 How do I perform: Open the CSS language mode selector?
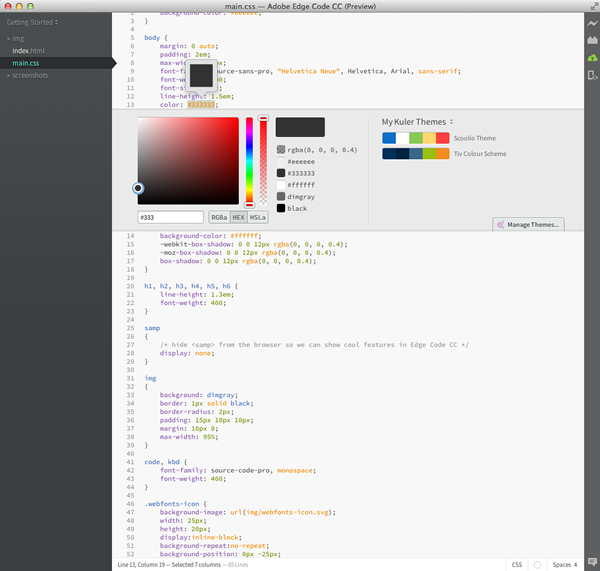(x=517, y=565)
